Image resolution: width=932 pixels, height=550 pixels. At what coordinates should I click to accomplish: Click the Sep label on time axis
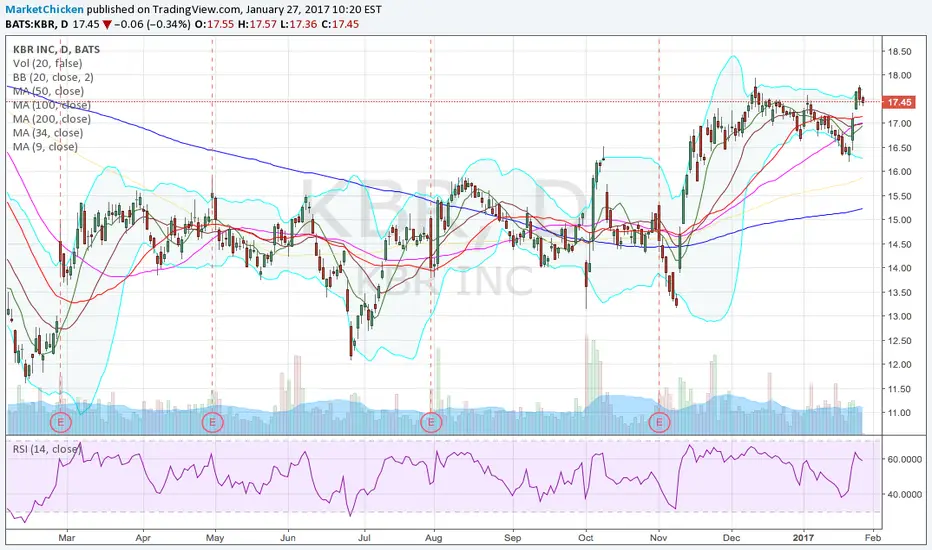(x=512, y=538)
